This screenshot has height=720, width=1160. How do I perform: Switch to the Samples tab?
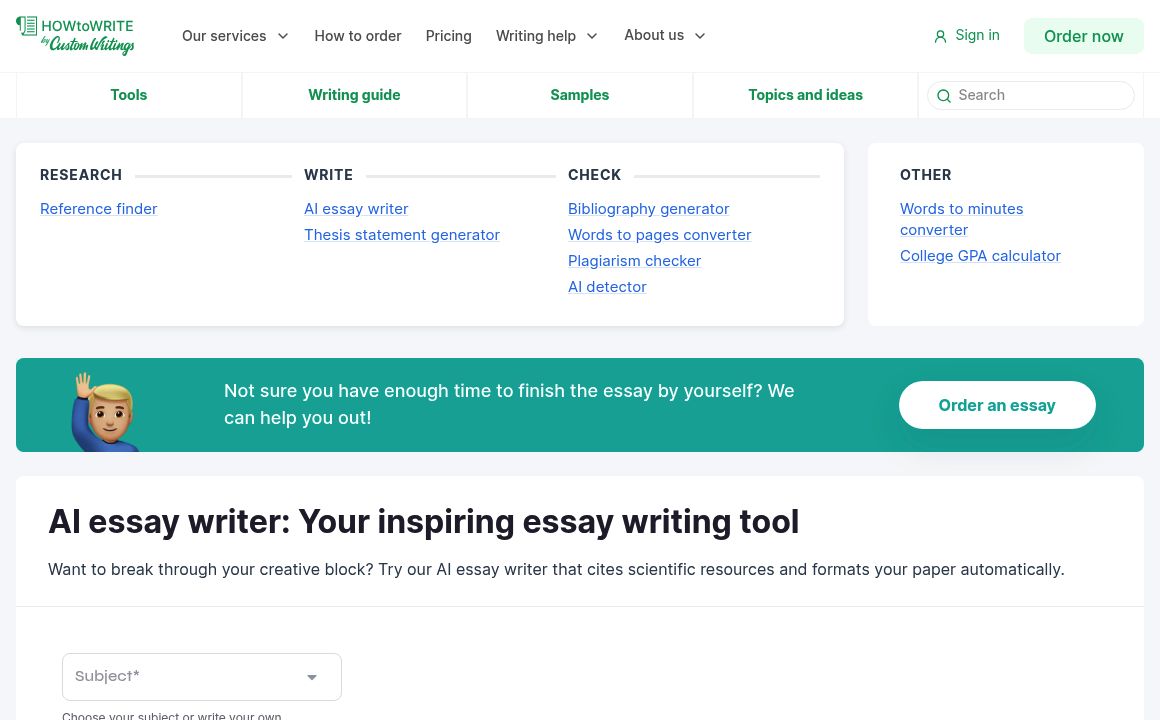579,95
